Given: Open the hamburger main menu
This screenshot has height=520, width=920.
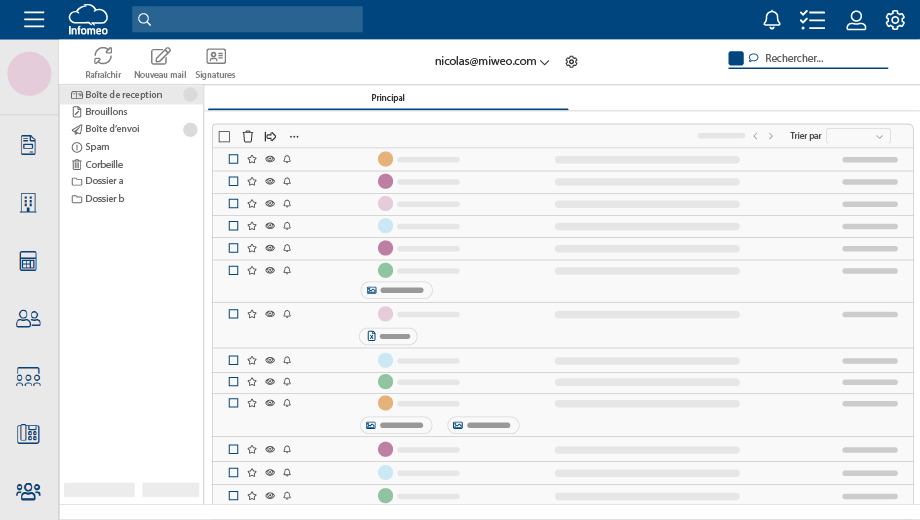Looking at the screenshot, I should [x=34, y=20].
